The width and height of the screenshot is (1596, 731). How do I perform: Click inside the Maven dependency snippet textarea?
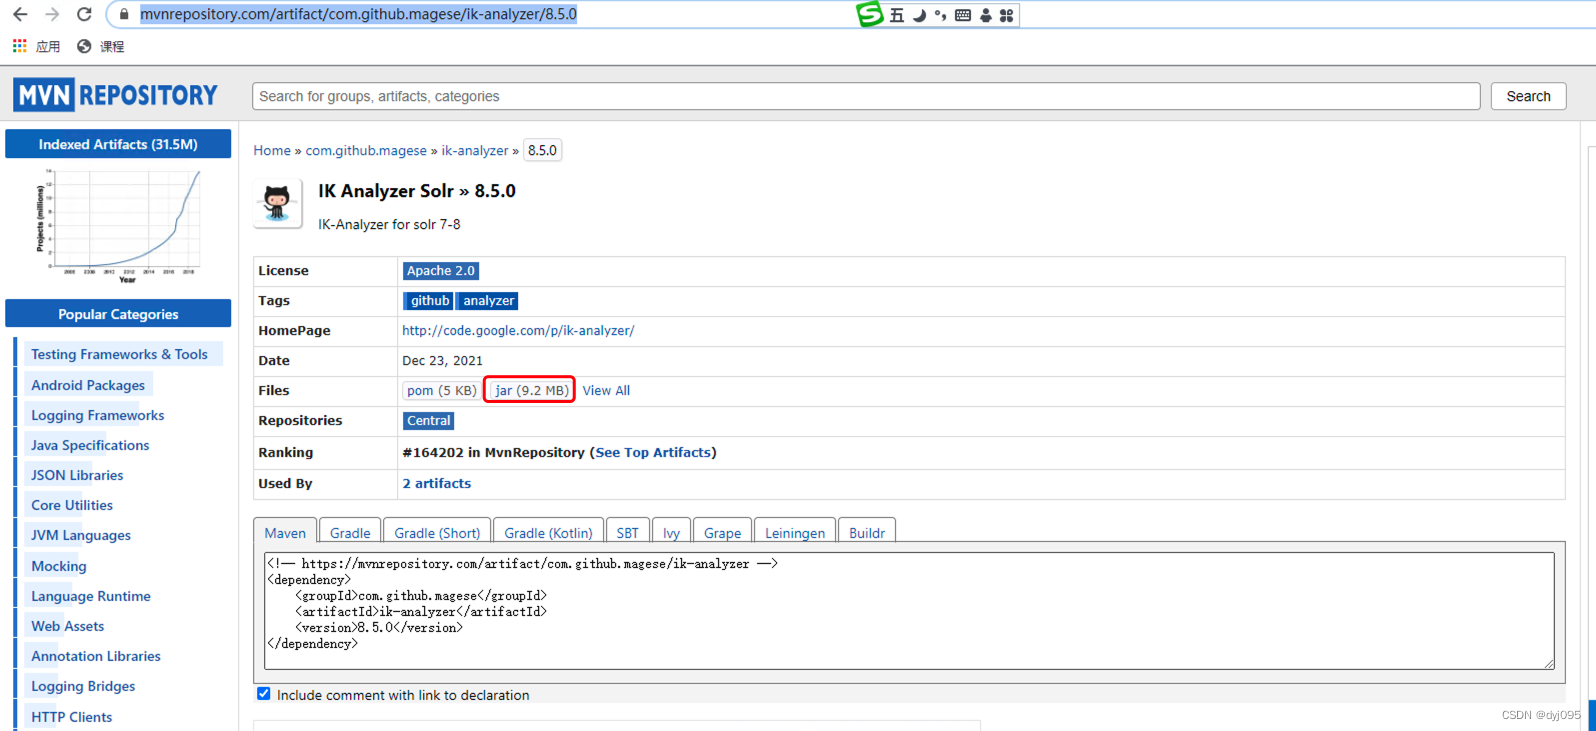click(x=909, y=610)
